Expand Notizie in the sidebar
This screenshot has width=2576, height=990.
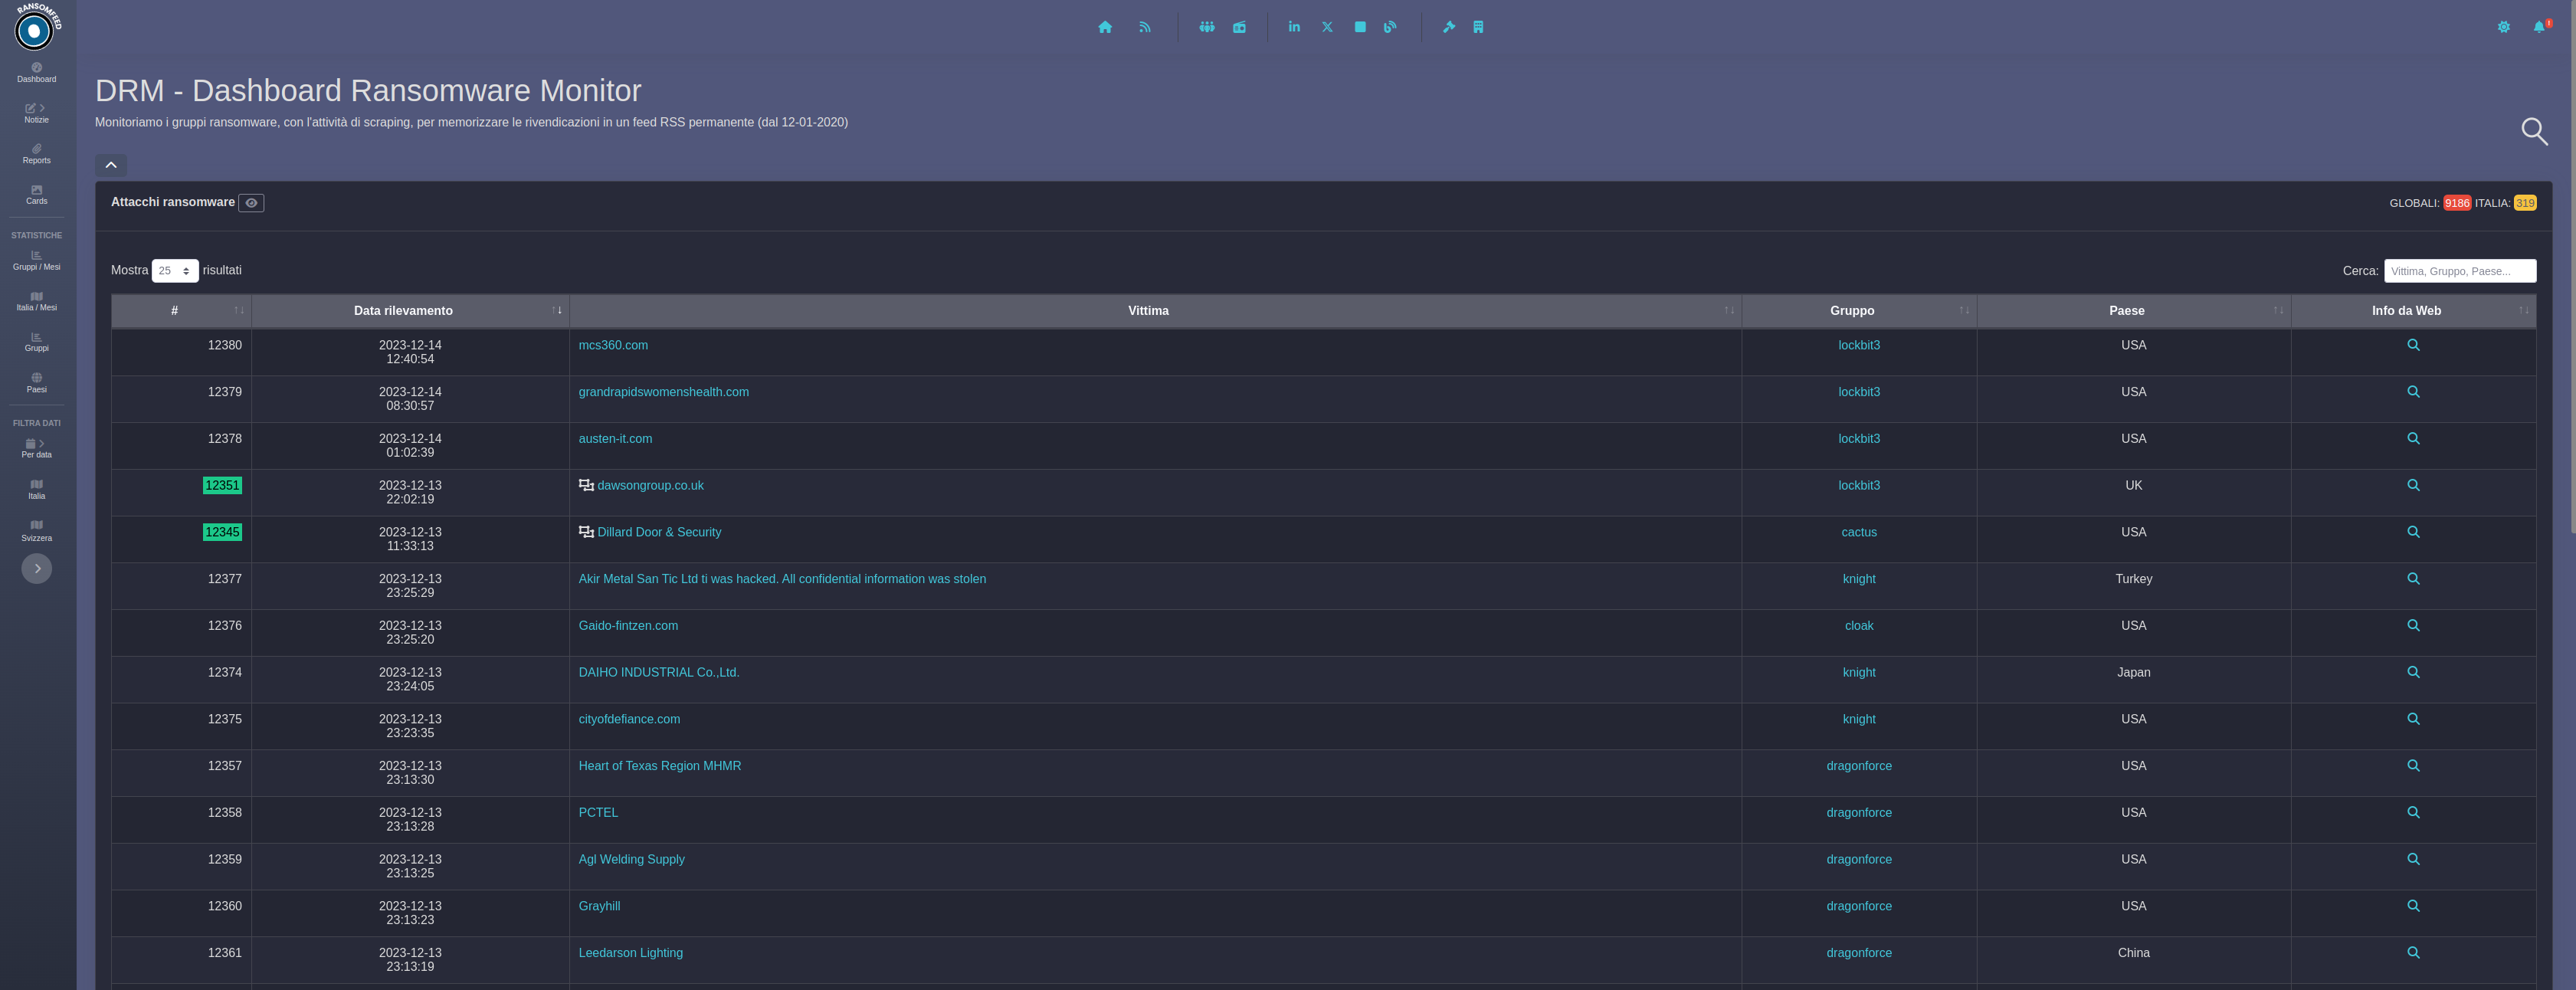tap(37, 113)
